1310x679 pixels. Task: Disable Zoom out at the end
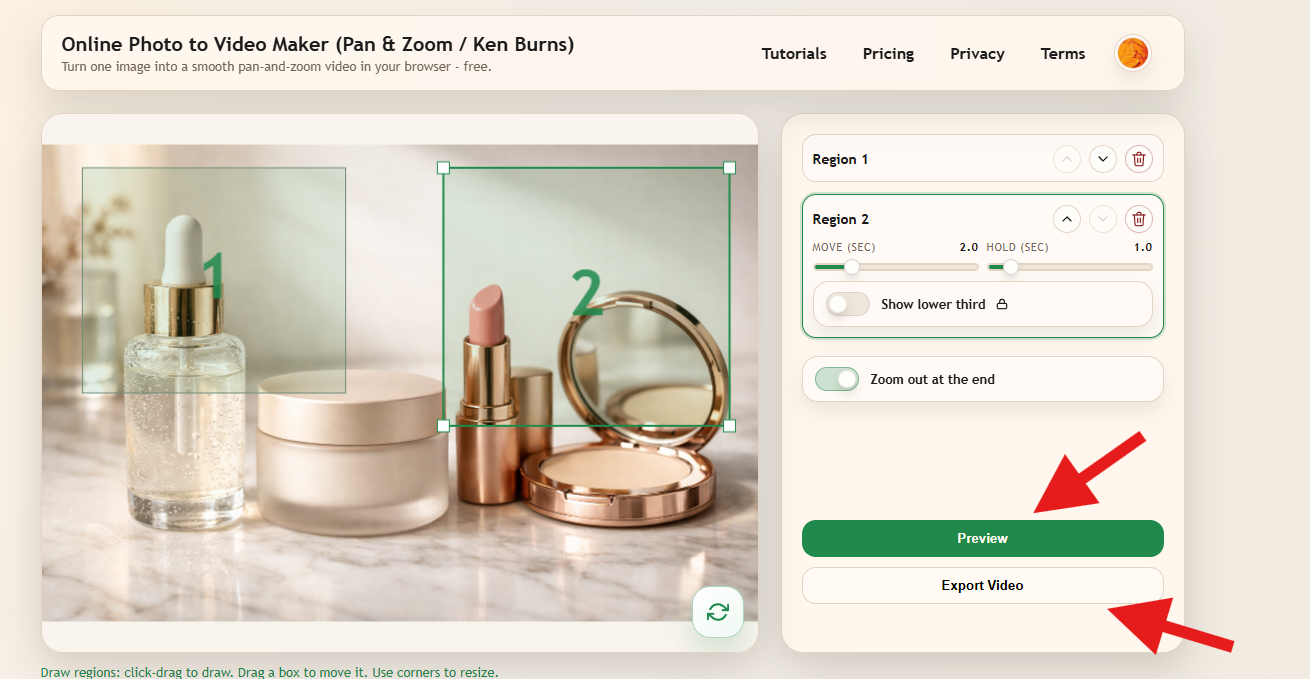[x=836, y=379]
